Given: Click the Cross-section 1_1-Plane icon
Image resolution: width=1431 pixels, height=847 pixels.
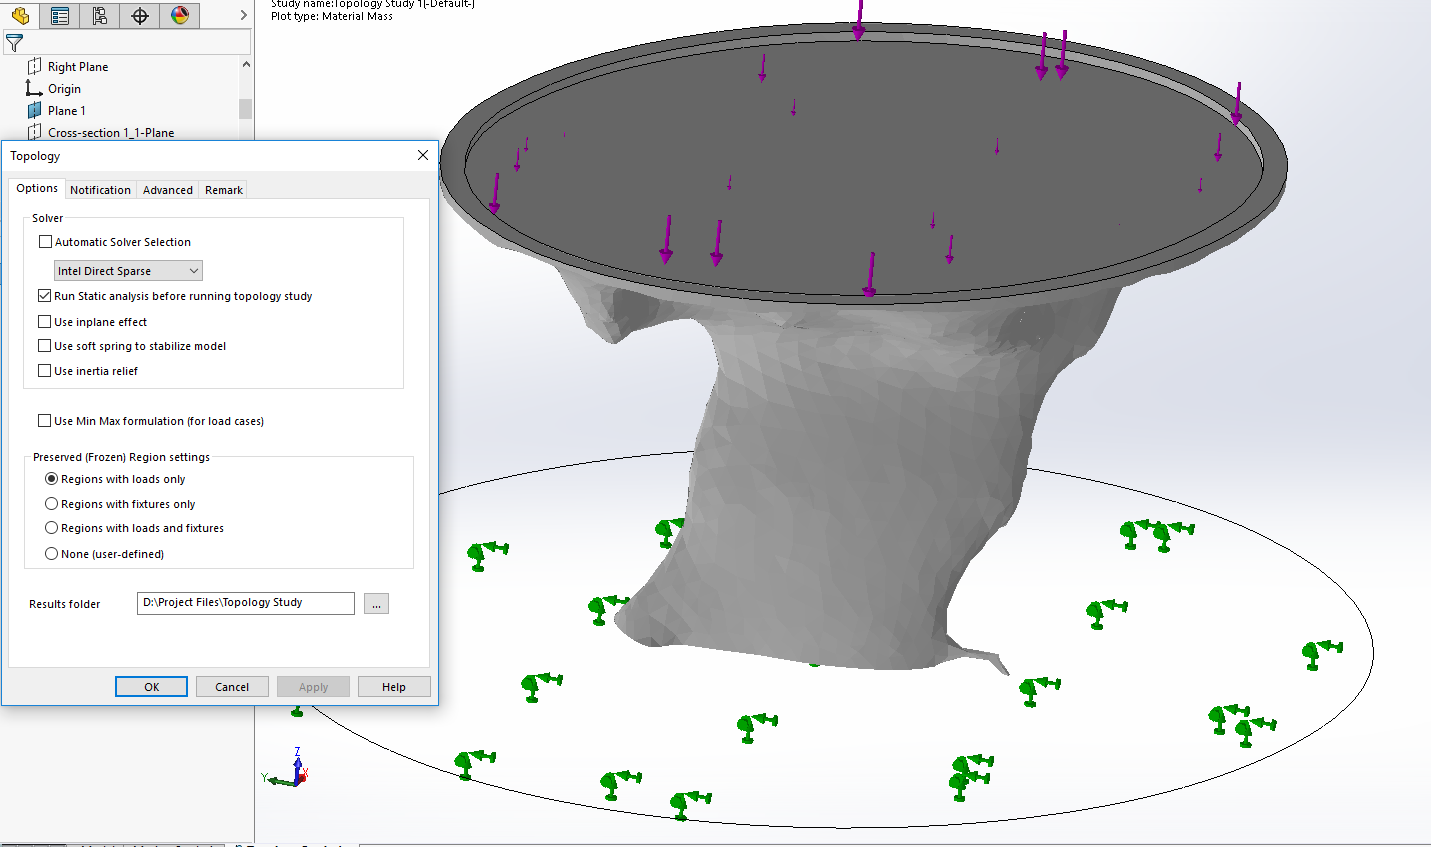Looking at the screenshot, I should coord(35,132).
